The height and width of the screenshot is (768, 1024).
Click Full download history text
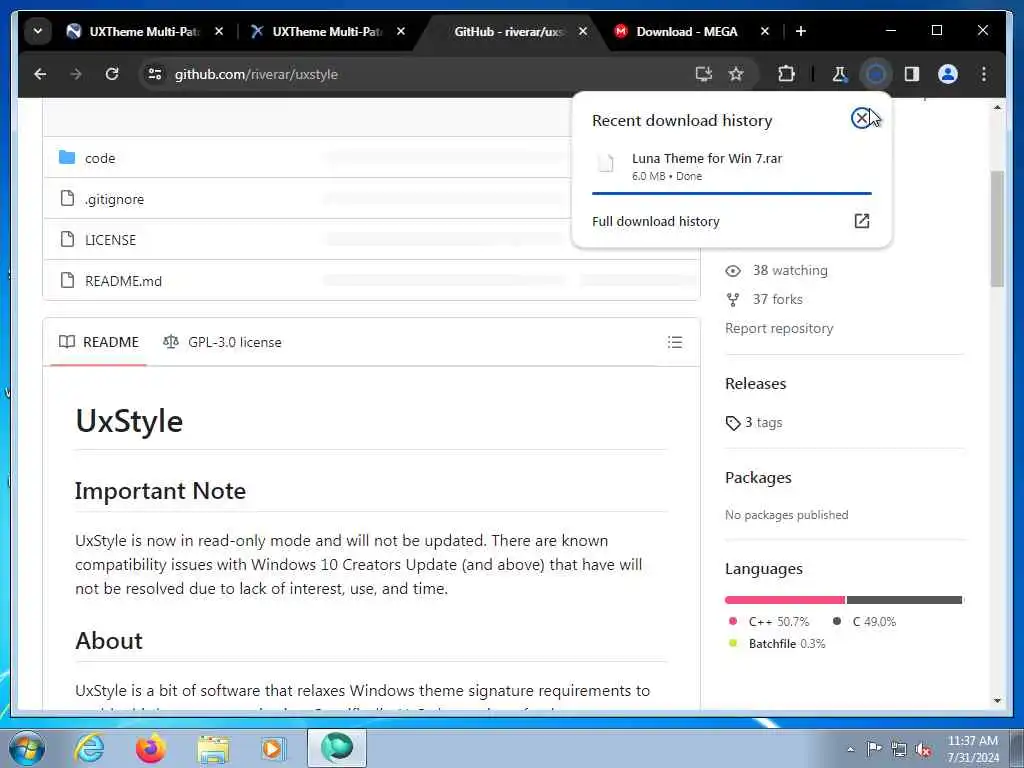pos(656,221)
